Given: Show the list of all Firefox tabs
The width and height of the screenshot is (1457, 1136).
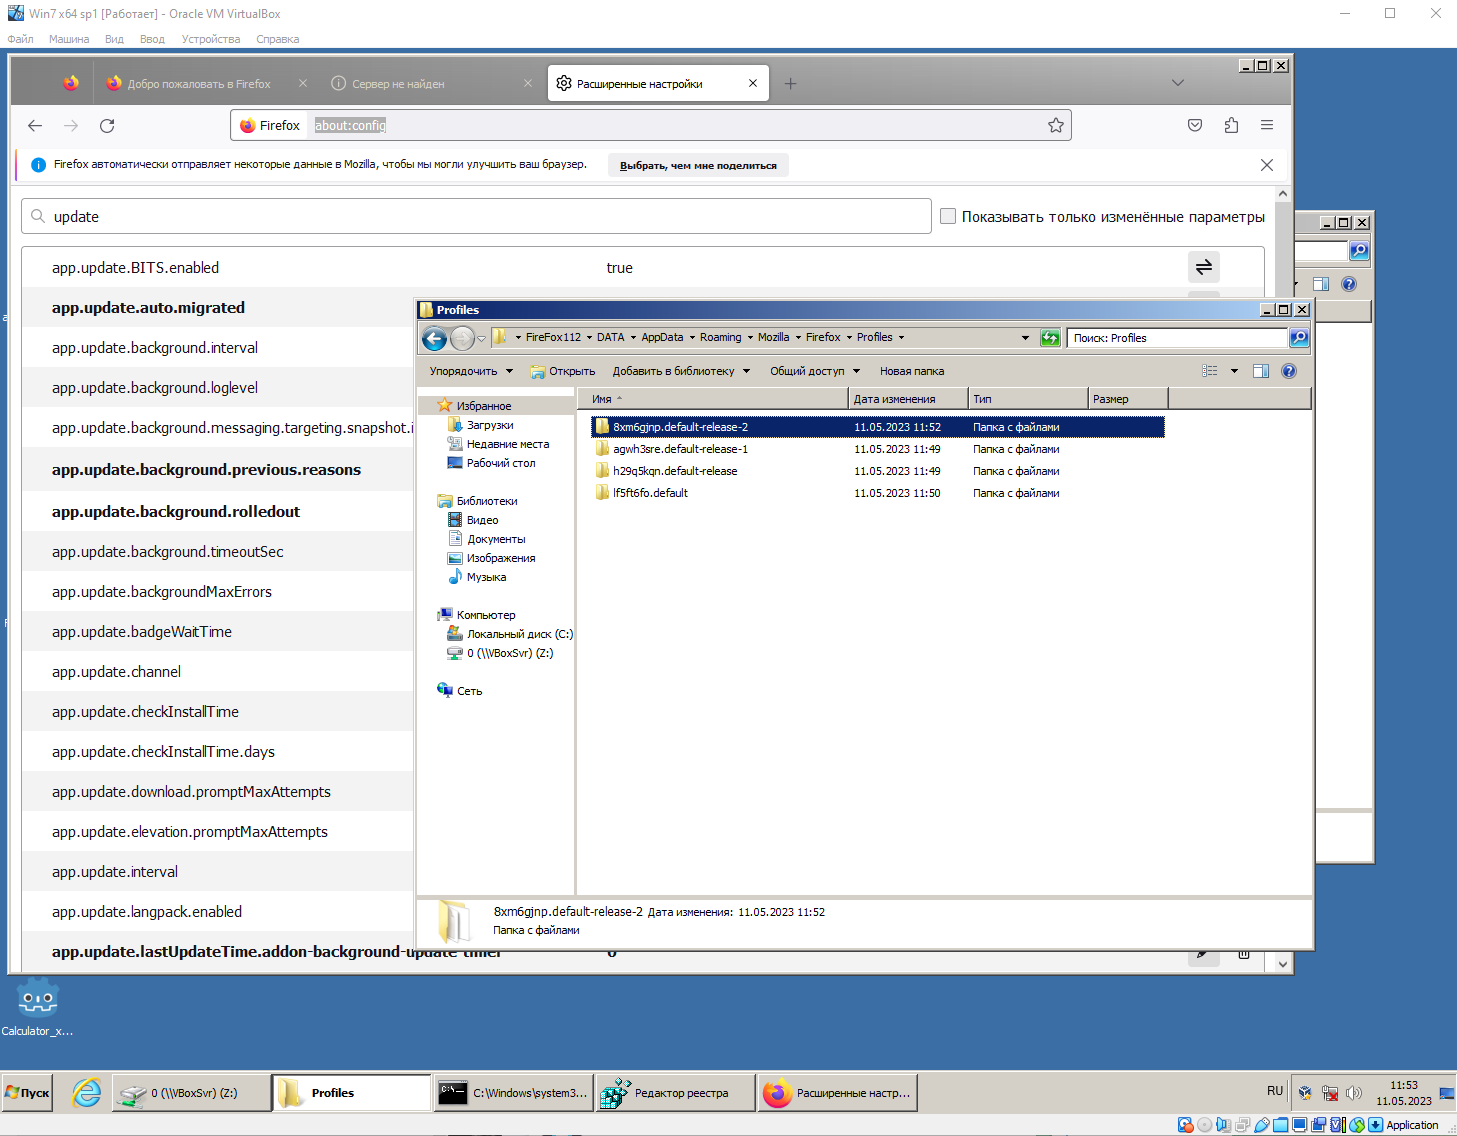Looking at the screenshot, I should pos(1178,83).
